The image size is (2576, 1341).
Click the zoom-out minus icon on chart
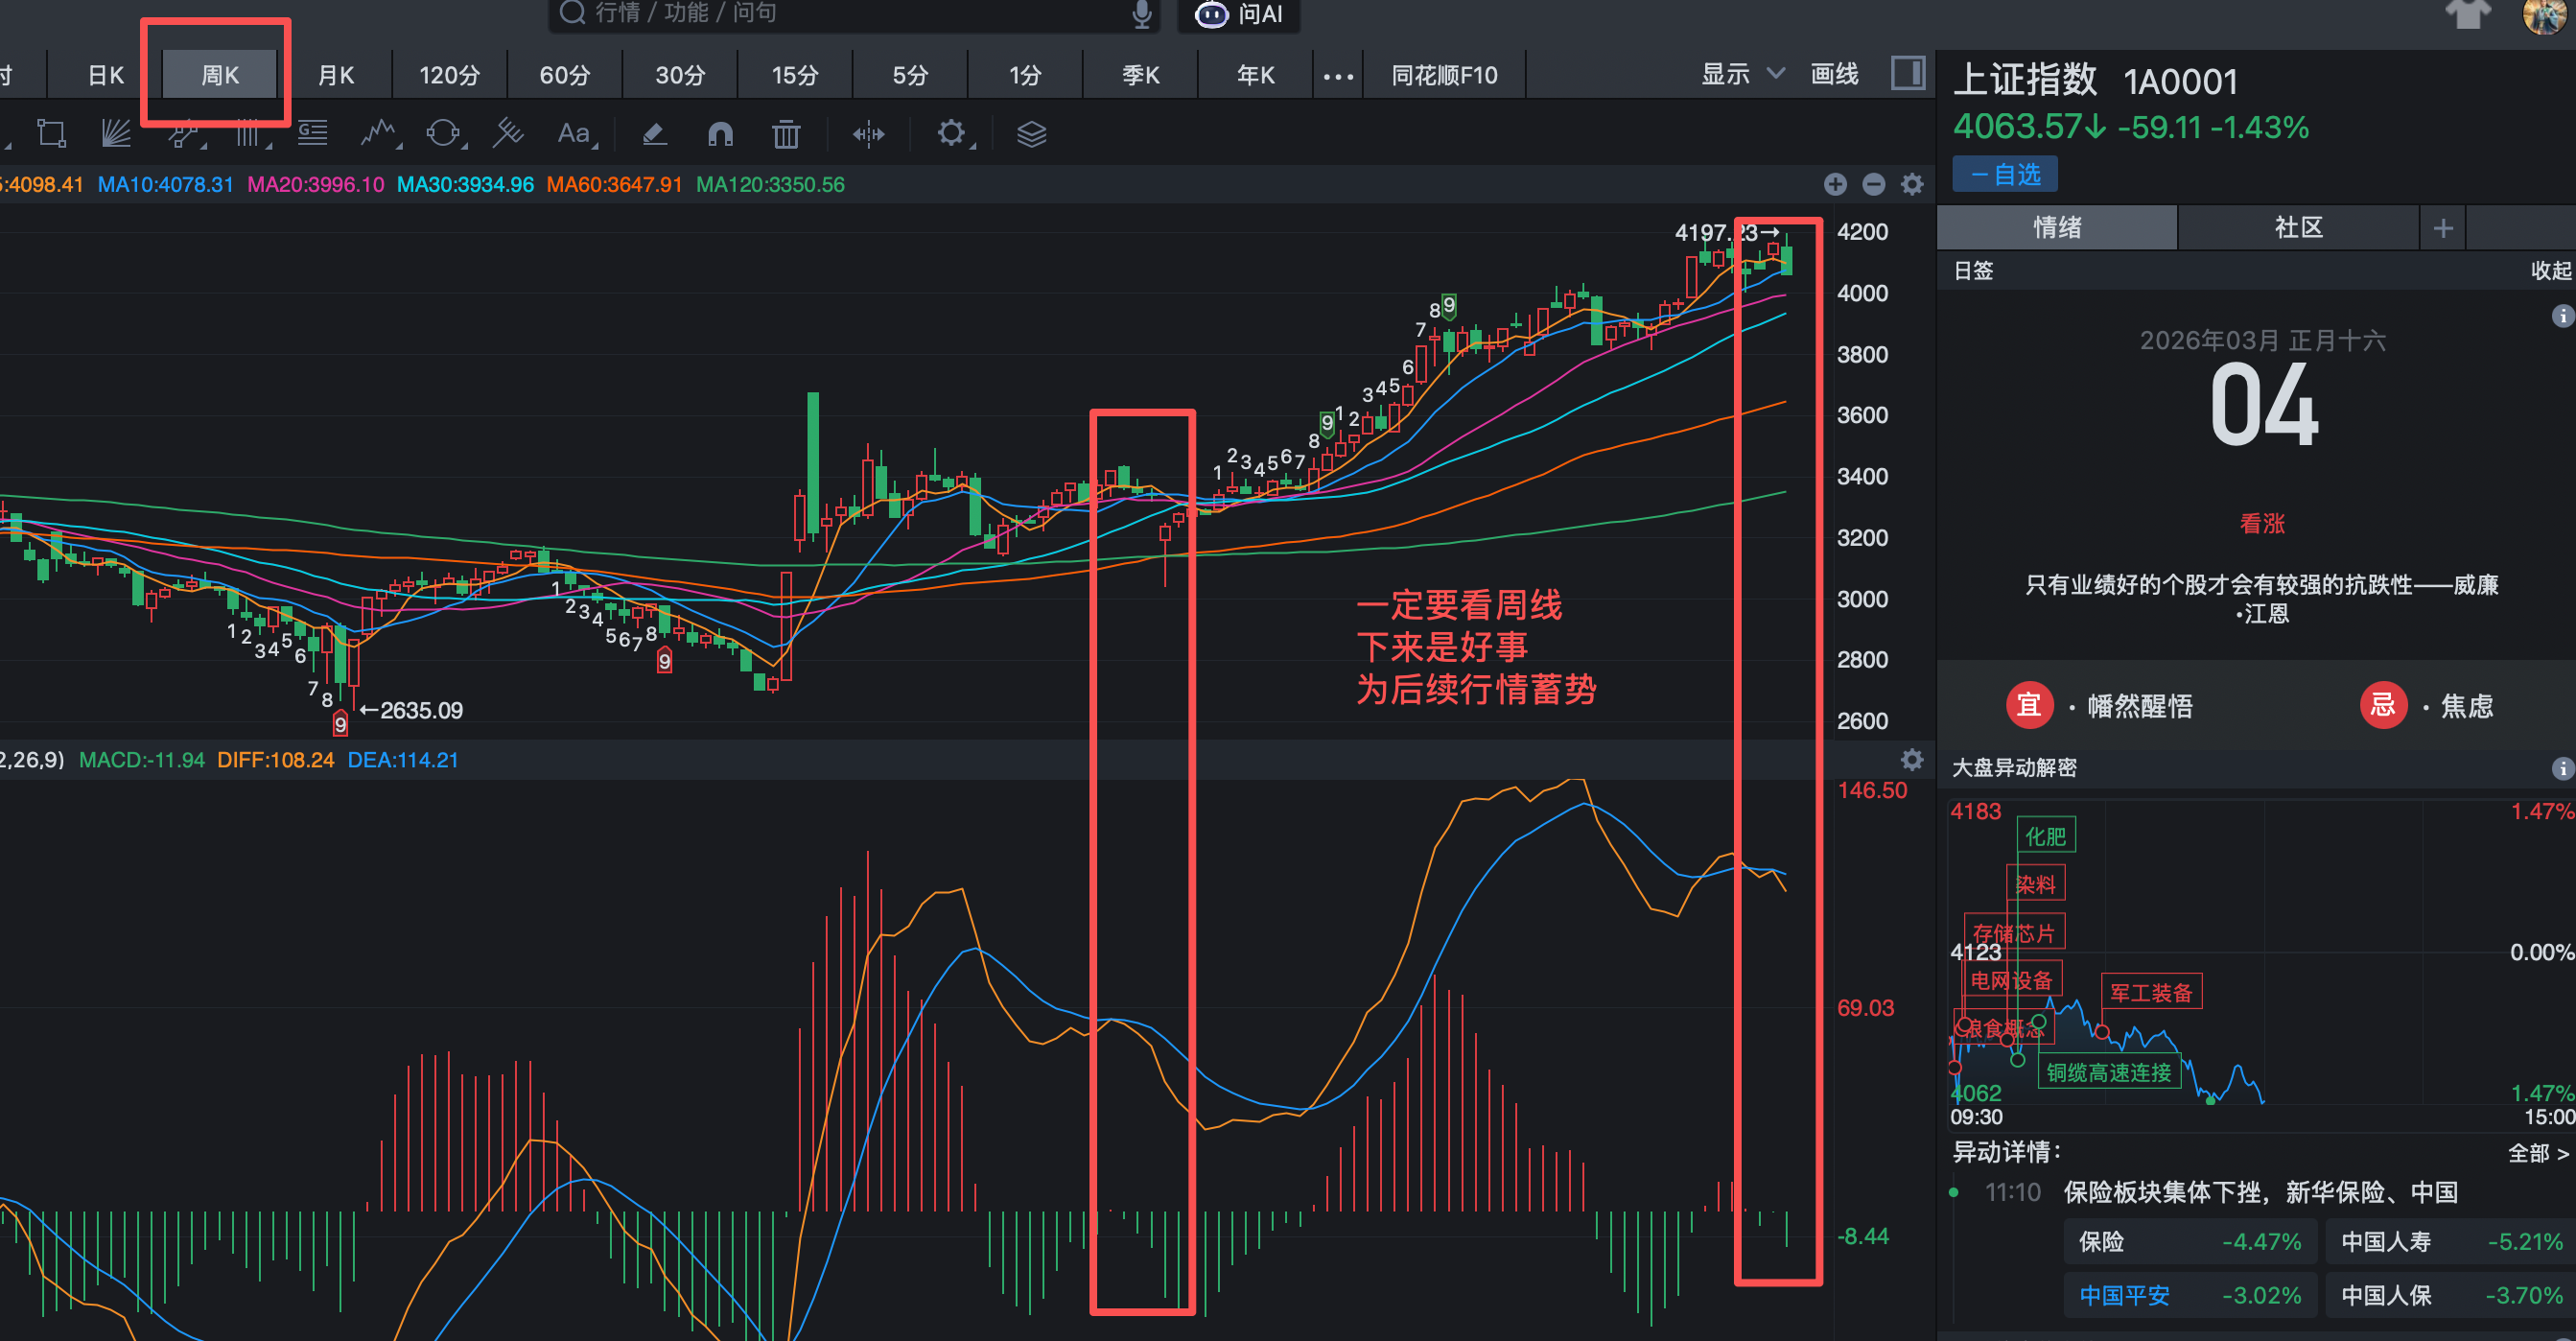1873,184
